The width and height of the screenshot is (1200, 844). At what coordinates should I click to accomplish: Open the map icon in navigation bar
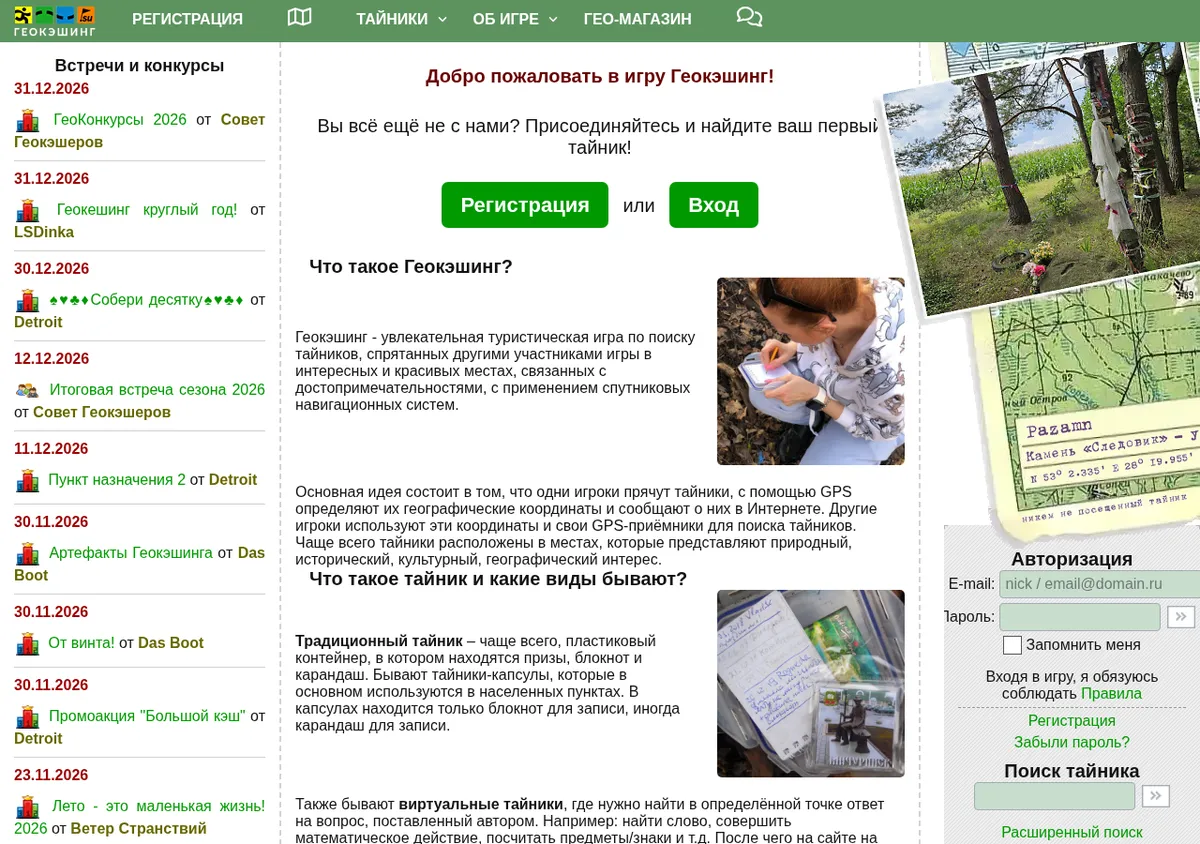299,17
